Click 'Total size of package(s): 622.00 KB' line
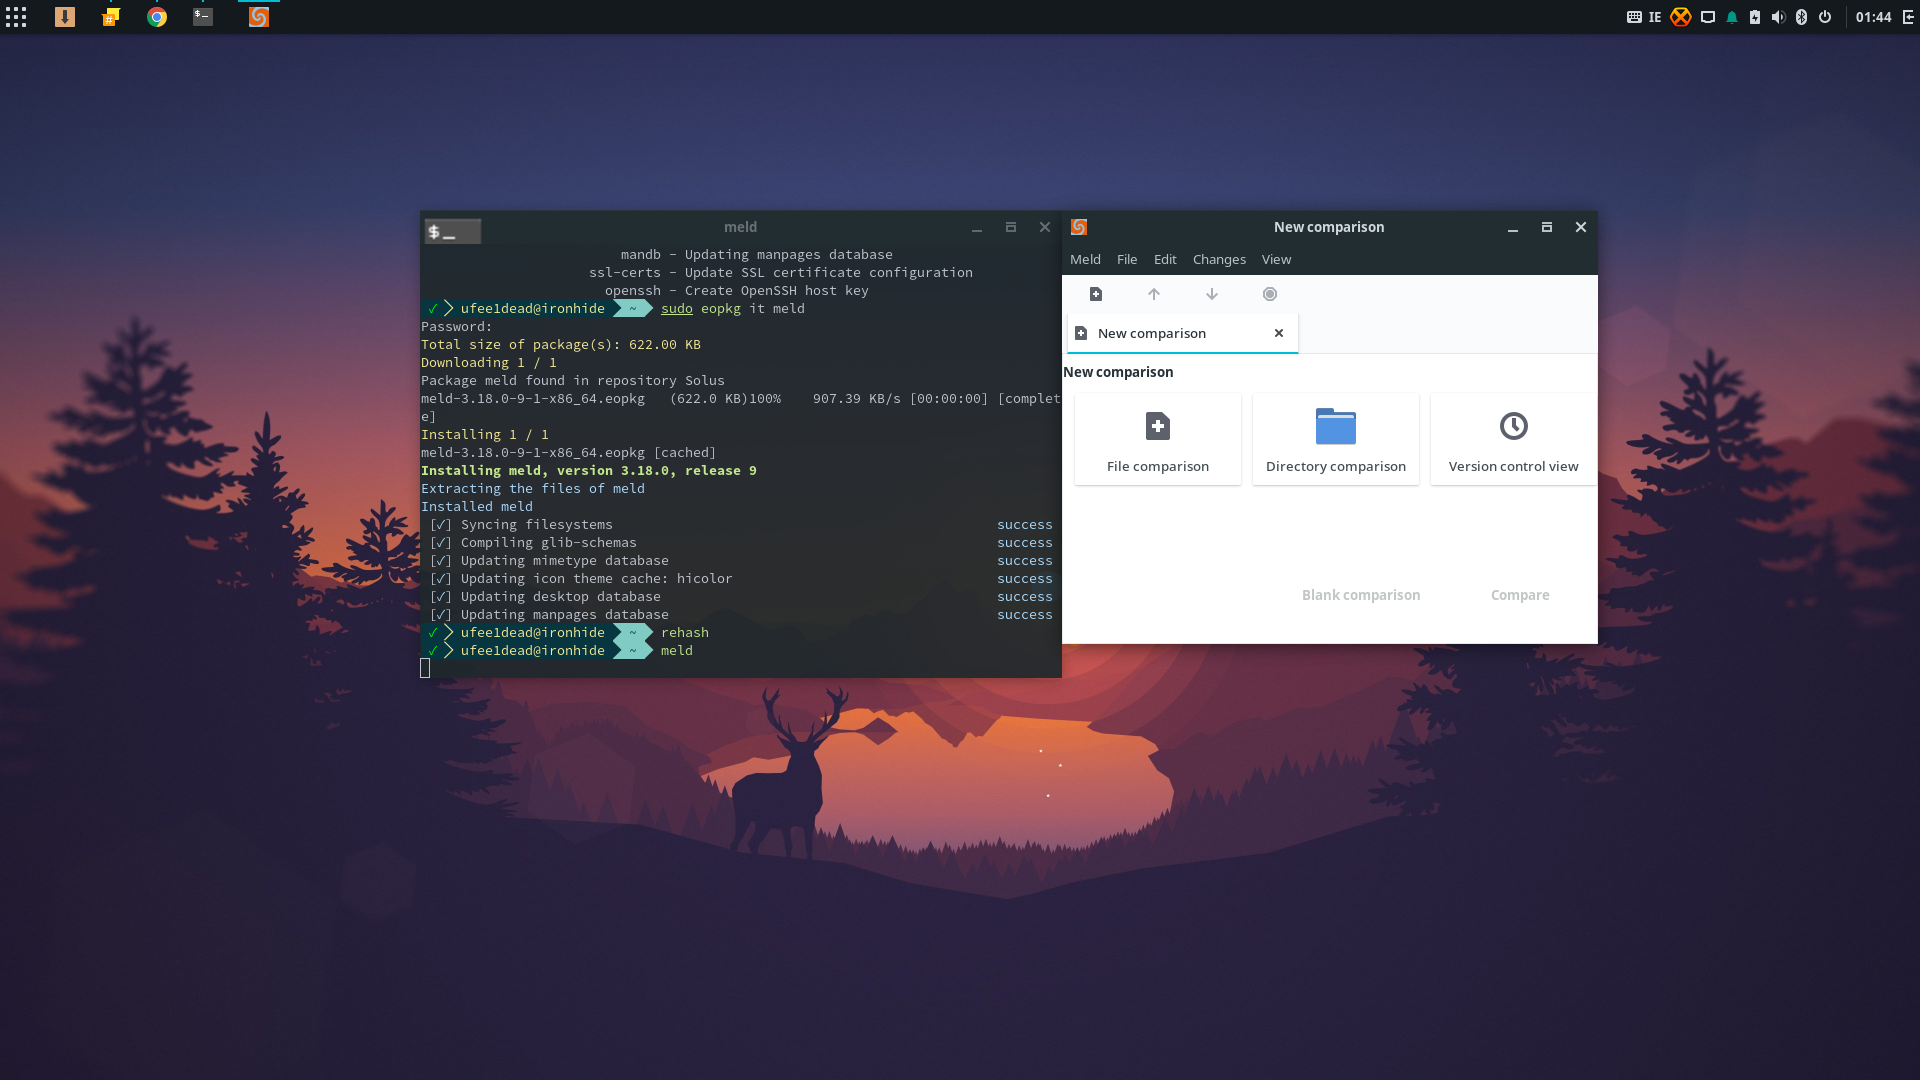This screenshot has height=1080, width=1920. [561, 345]
